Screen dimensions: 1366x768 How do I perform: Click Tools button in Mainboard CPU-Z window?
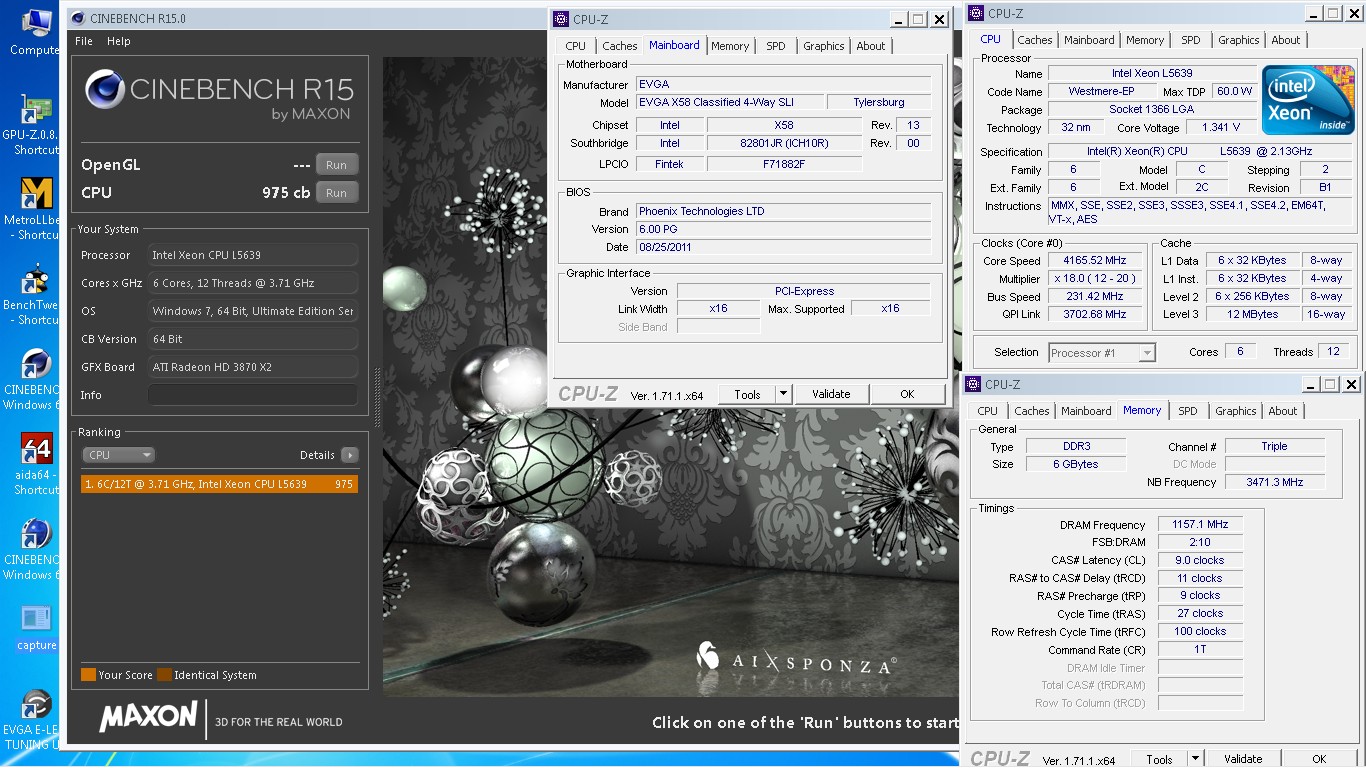747,394
